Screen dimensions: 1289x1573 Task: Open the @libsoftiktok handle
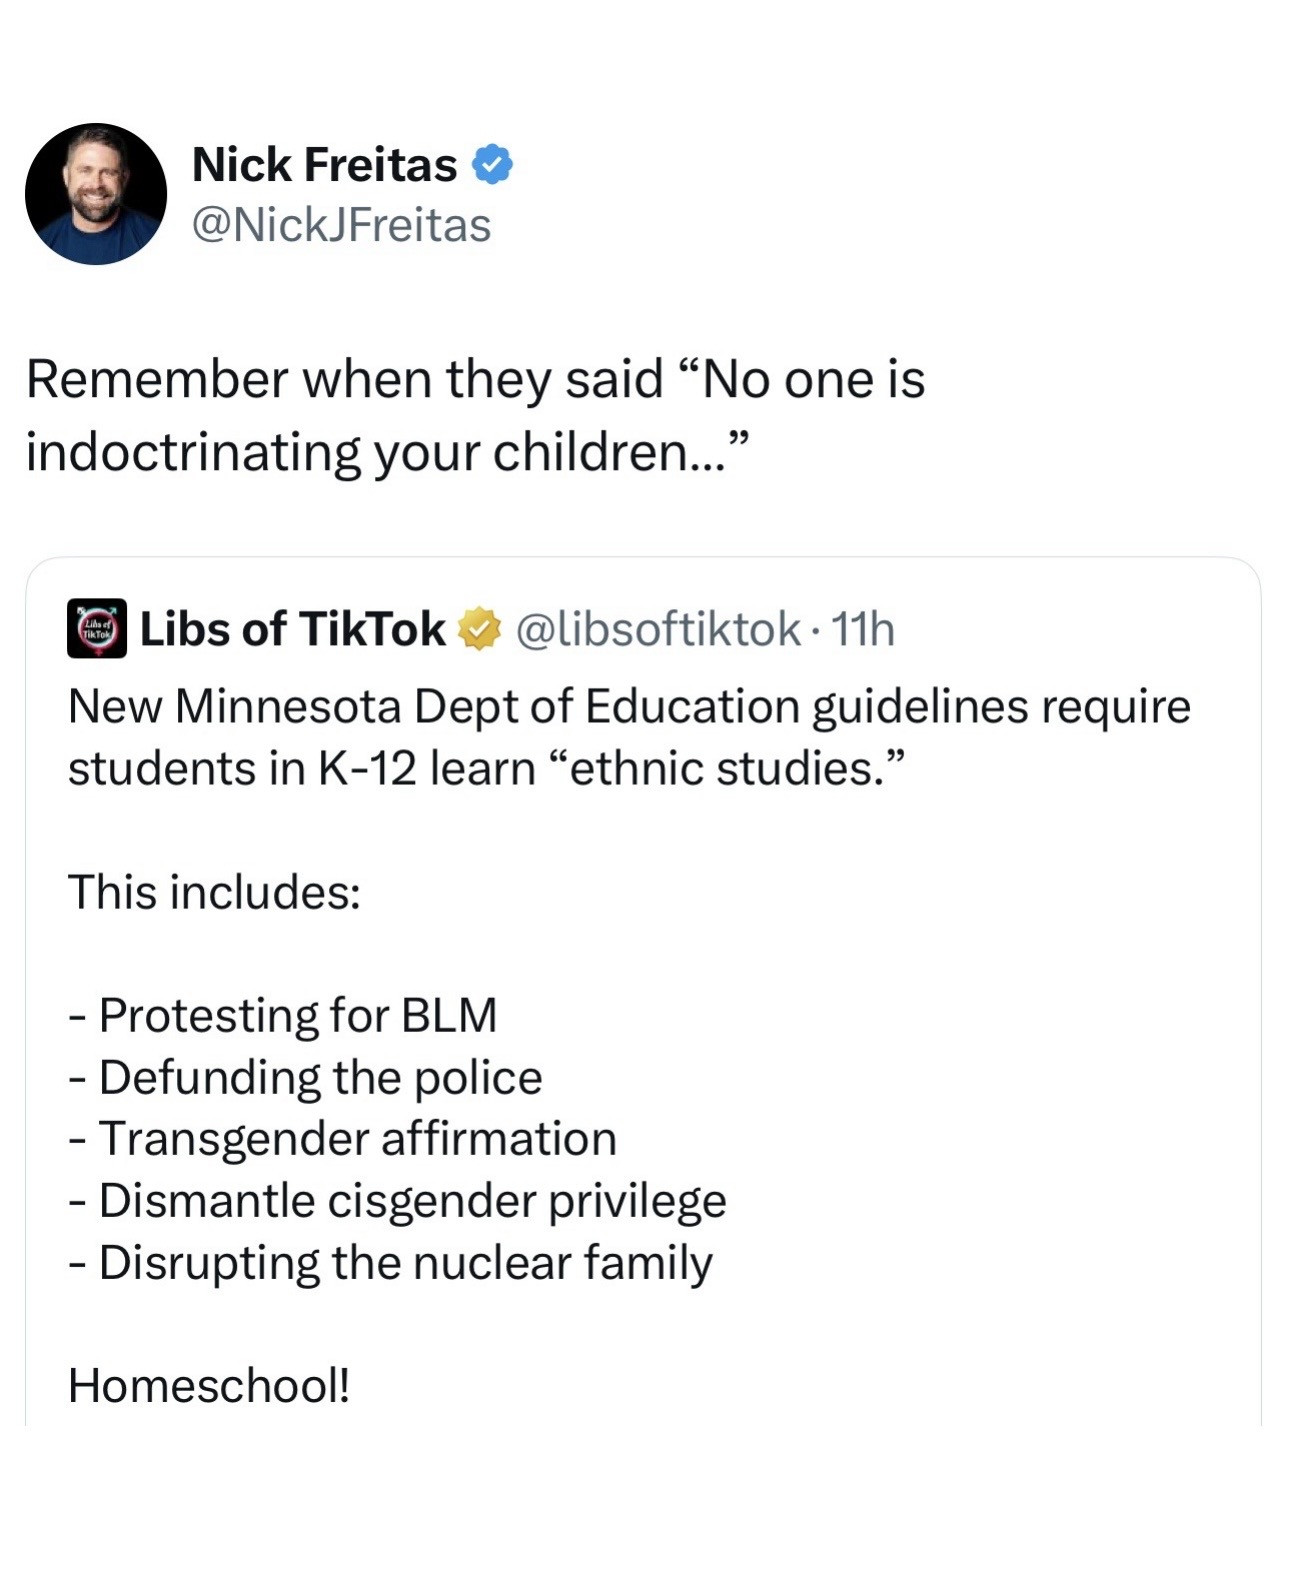pyautogui.click(x=658, y=629)
